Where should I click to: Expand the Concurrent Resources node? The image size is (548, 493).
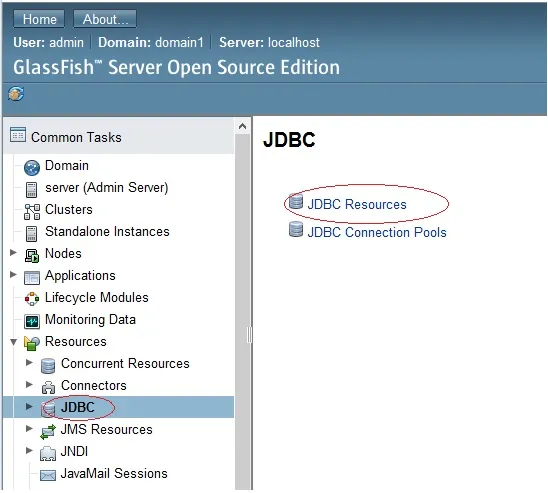coord(29,362)
